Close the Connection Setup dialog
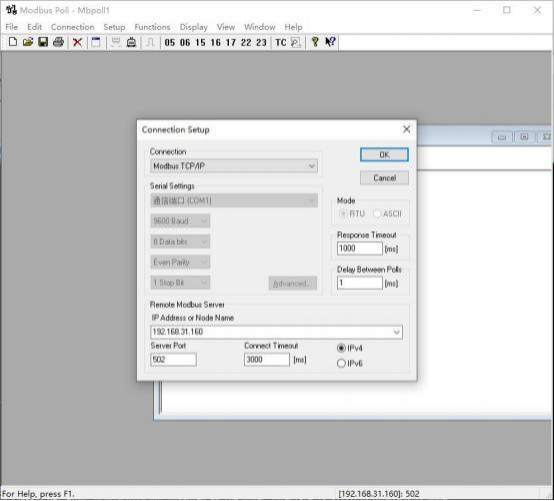554x501 pixels. (x=406, y=130)
